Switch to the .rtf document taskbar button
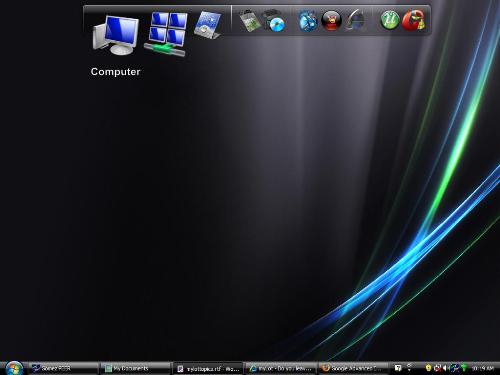The width and height of the screenshot is (500, 375). [208, 369]
